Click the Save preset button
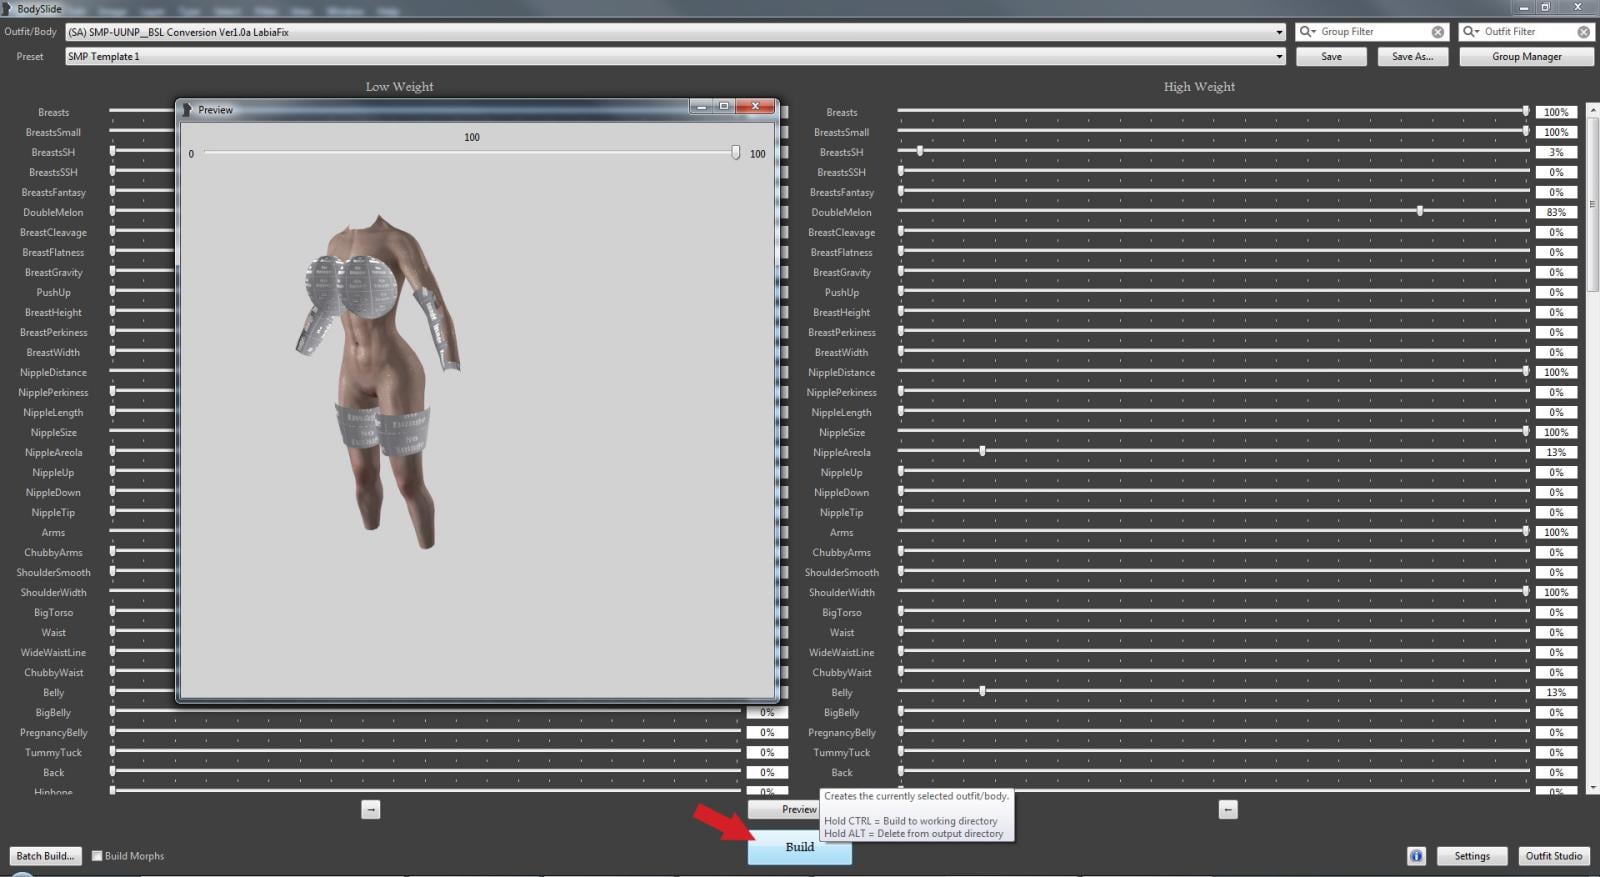 point(1331,57)
